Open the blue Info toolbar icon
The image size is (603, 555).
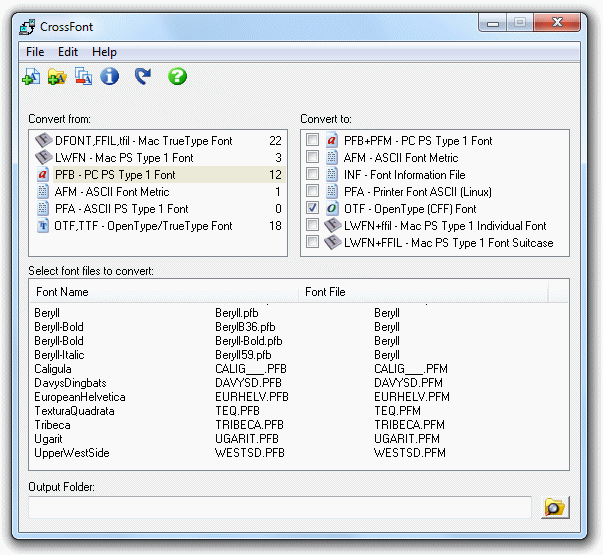[x=110, y=76]
